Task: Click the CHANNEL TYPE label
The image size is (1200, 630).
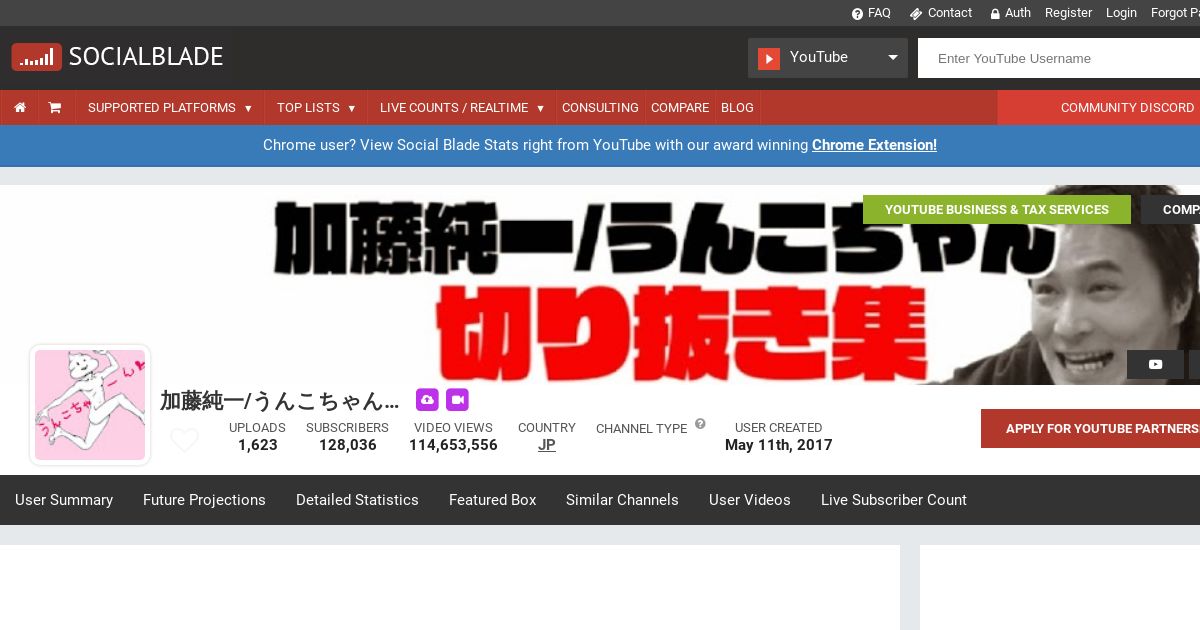Action: pyautogui.click(x=641, y=429)
